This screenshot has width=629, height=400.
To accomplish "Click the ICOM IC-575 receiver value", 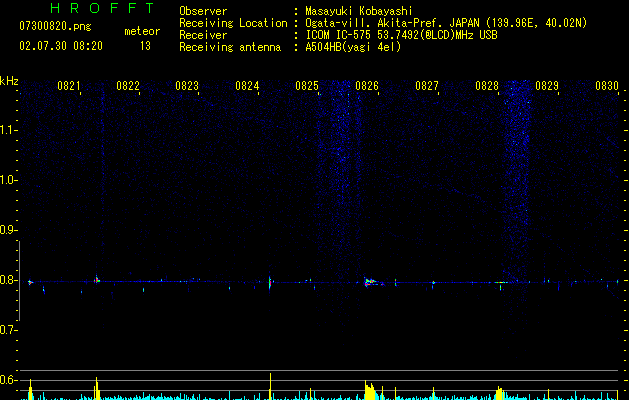I will point(401,35).
